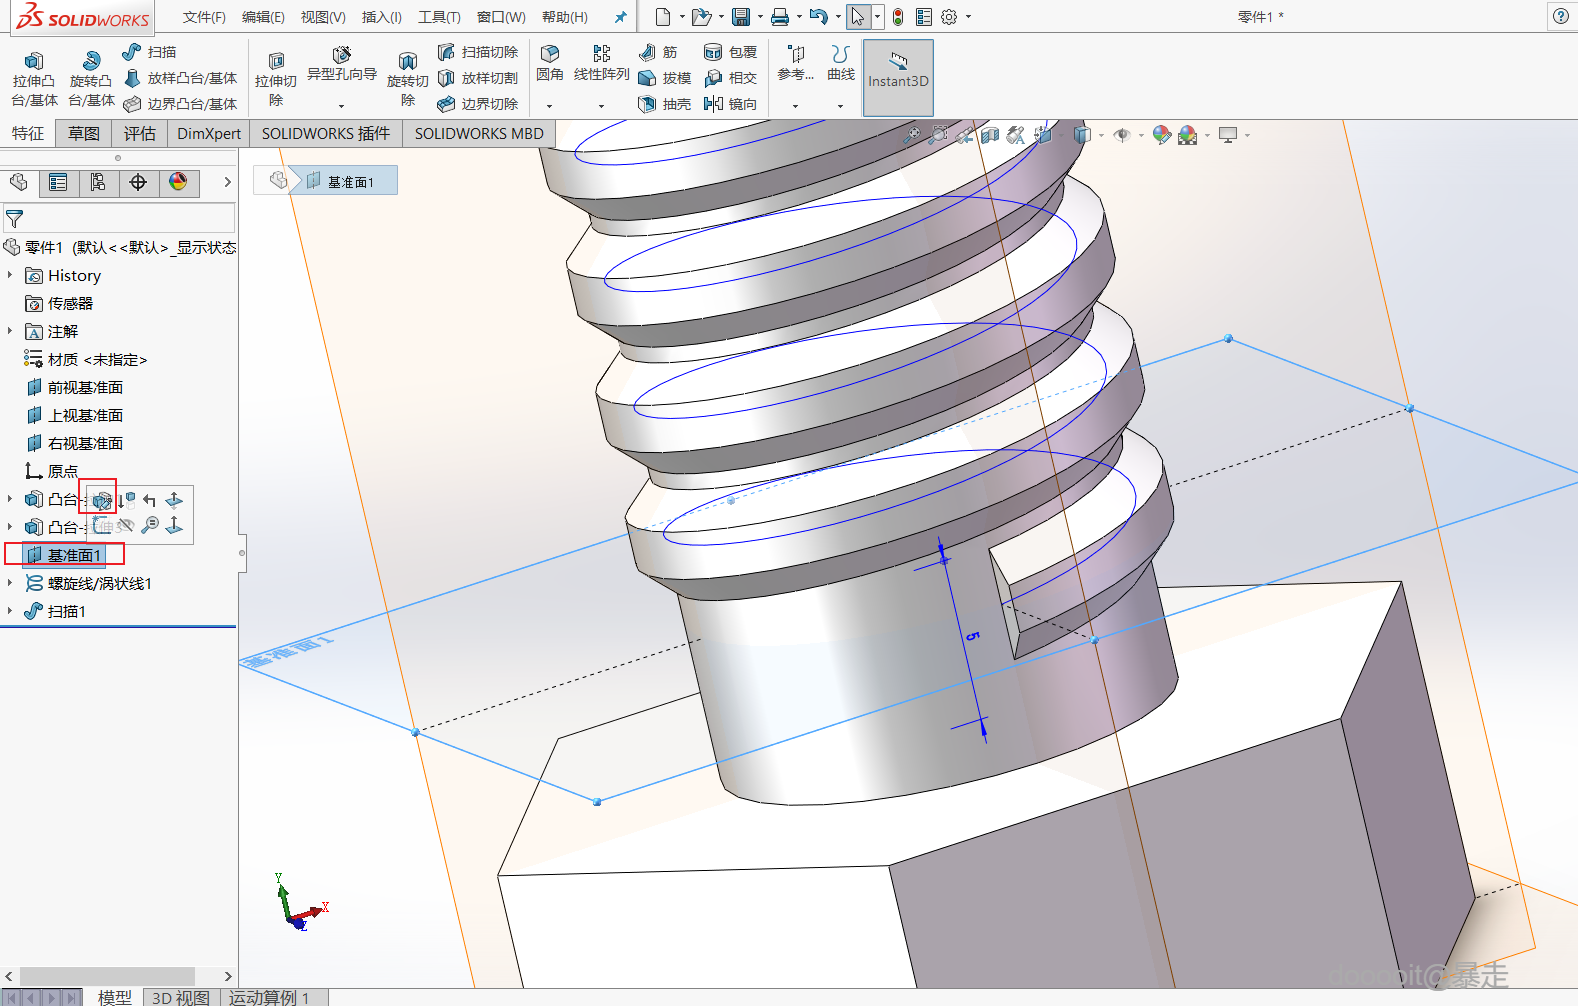Toggle the Instant3D button
The image size is (1578, 1006).
898,78
